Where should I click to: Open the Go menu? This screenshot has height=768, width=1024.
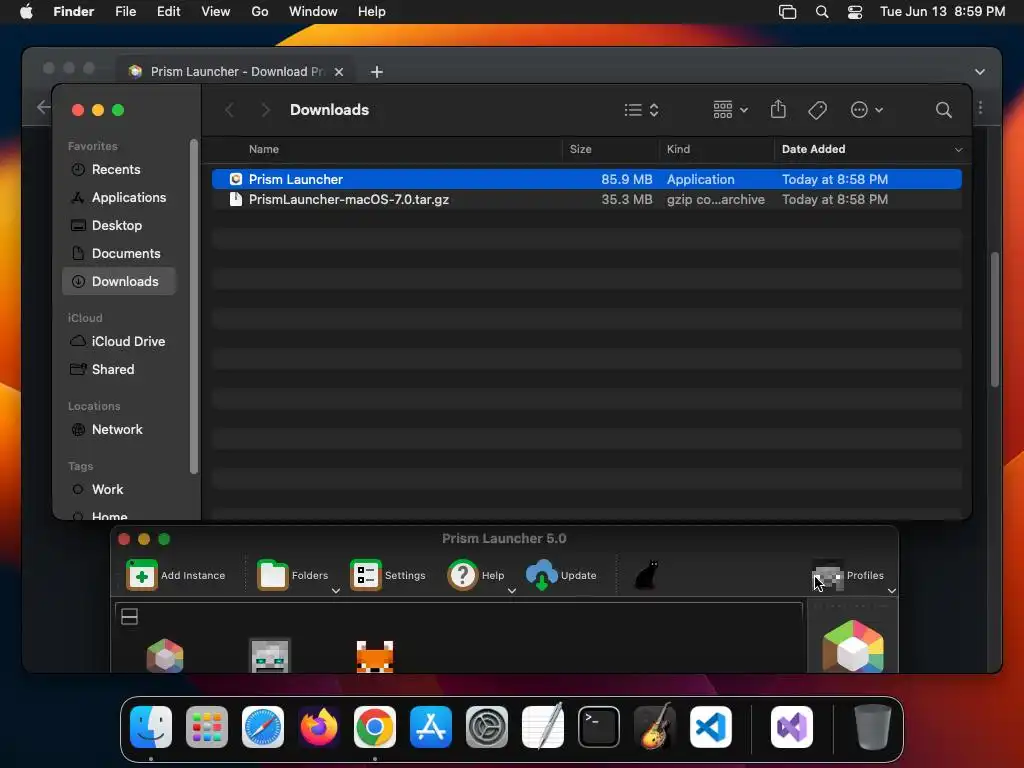point(259,12)
